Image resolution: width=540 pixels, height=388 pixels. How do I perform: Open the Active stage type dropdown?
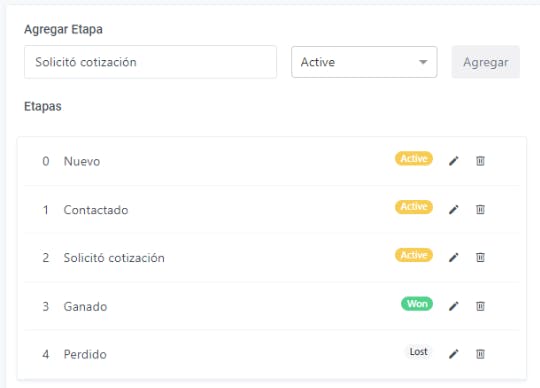[364, 62]
